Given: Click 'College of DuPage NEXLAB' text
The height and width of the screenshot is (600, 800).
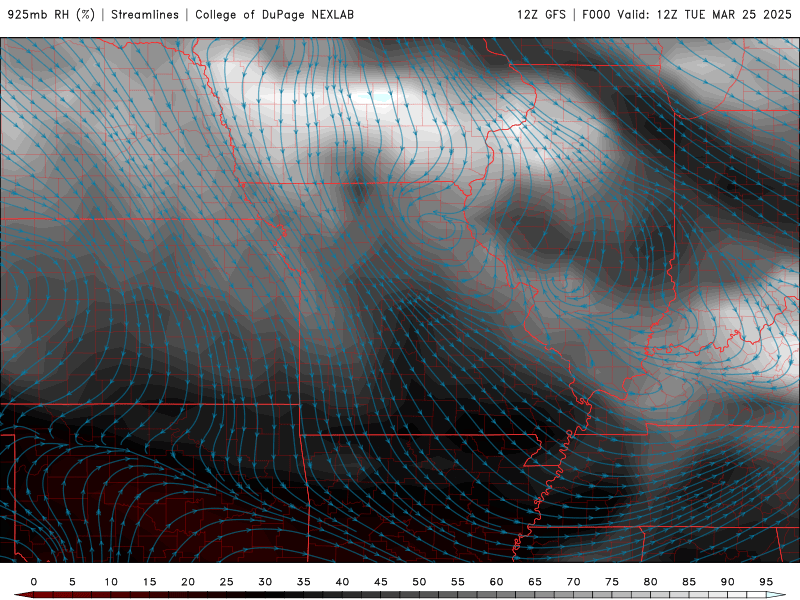Looking at the screenshot, I should pos(274,15).
